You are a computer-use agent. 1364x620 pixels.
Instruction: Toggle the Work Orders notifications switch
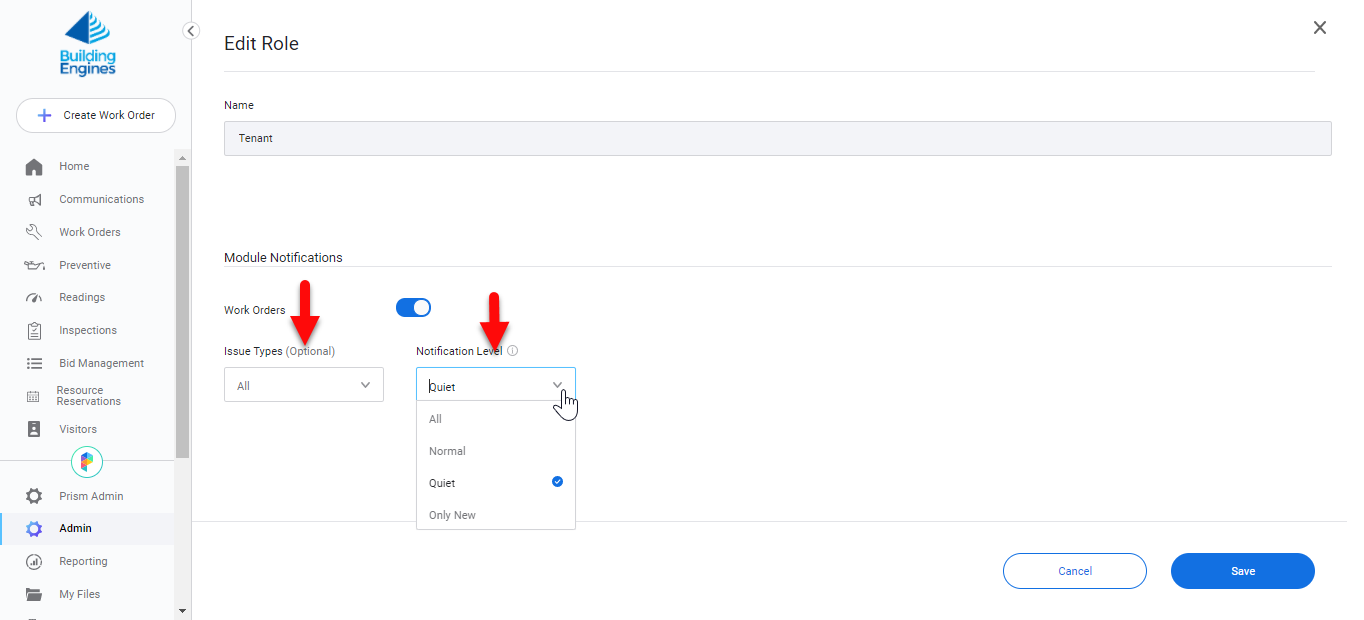413,308
